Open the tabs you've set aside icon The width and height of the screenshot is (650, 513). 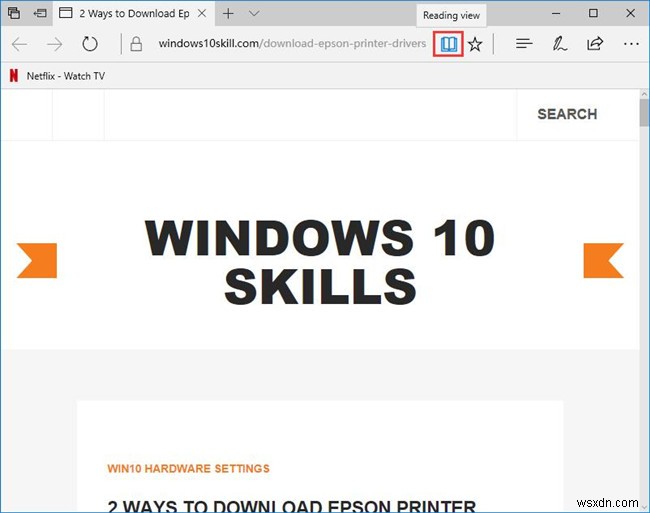(14, 13)
